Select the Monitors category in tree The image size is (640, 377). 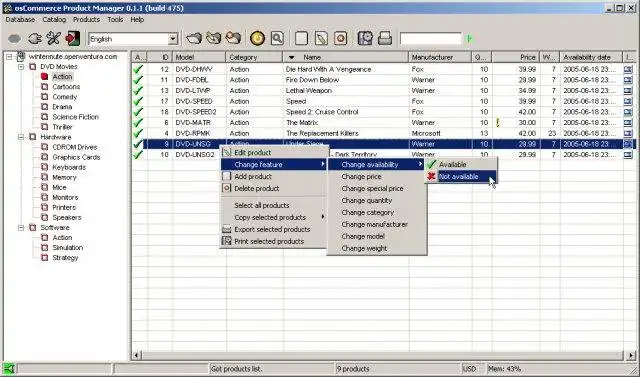click(65, 197)
